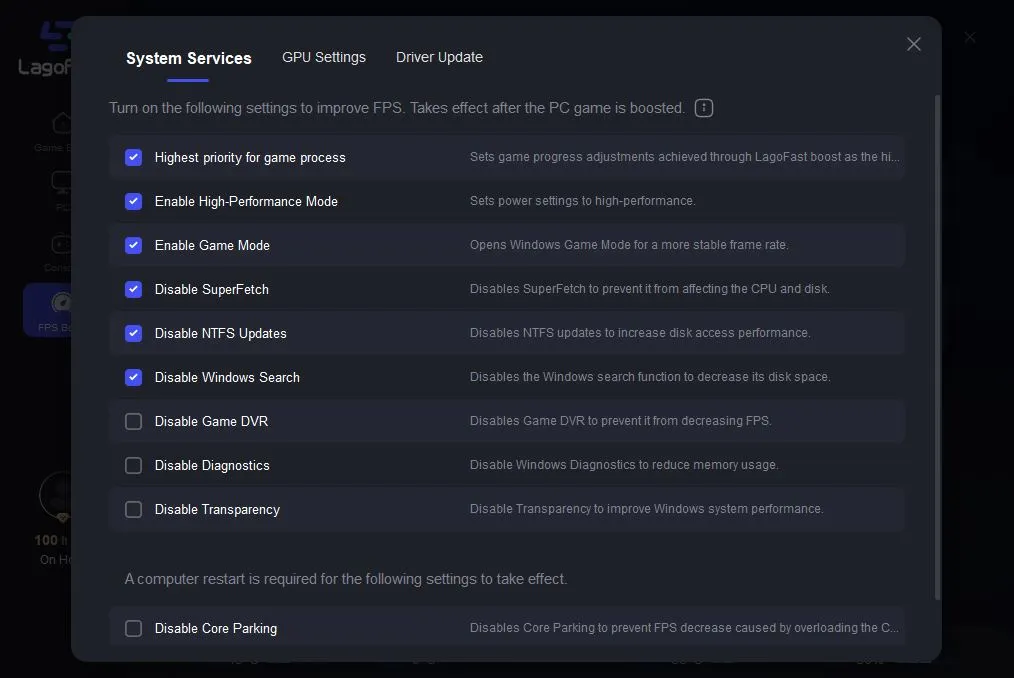Uncheck the Disable SuperFetch setting
This screenshot has height=678, width=1014.
coord(133,289)
